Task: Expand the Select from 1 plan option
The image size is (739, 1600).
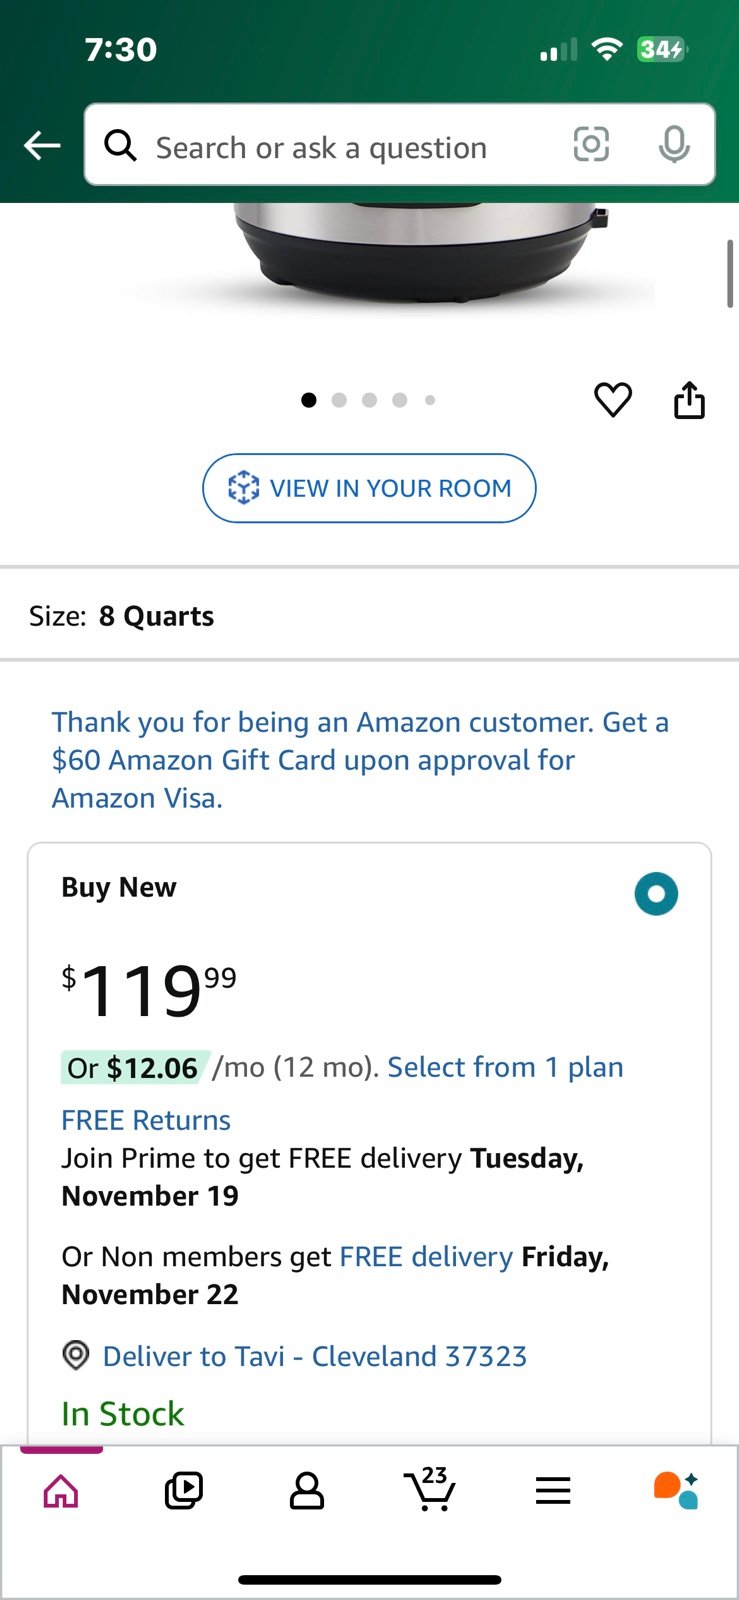Action: tap(505, 1067)
